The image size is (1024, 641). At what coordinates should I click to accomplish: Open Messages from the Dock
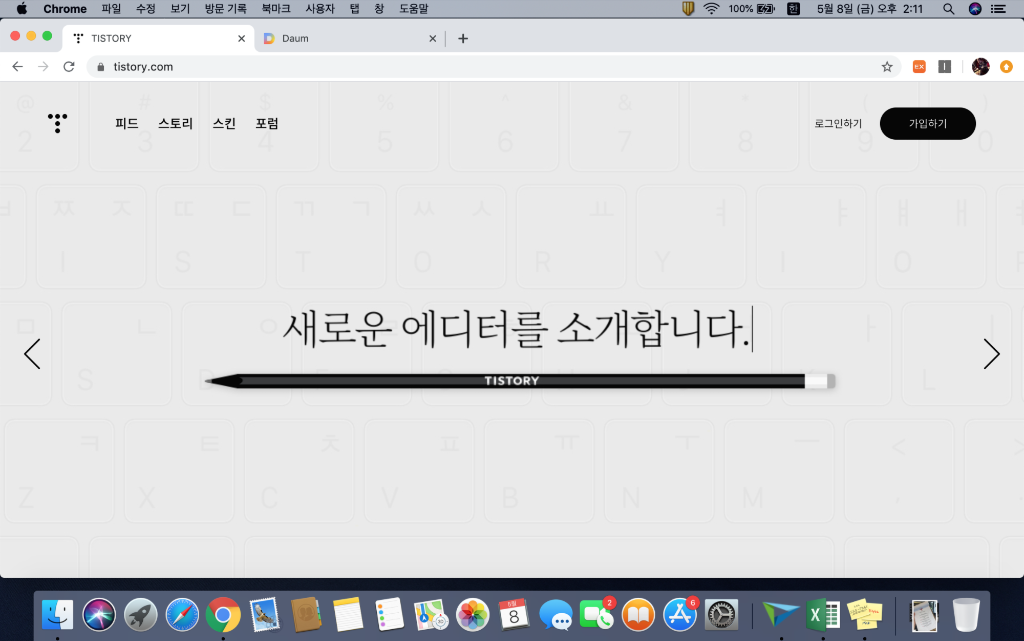[555, 615]
